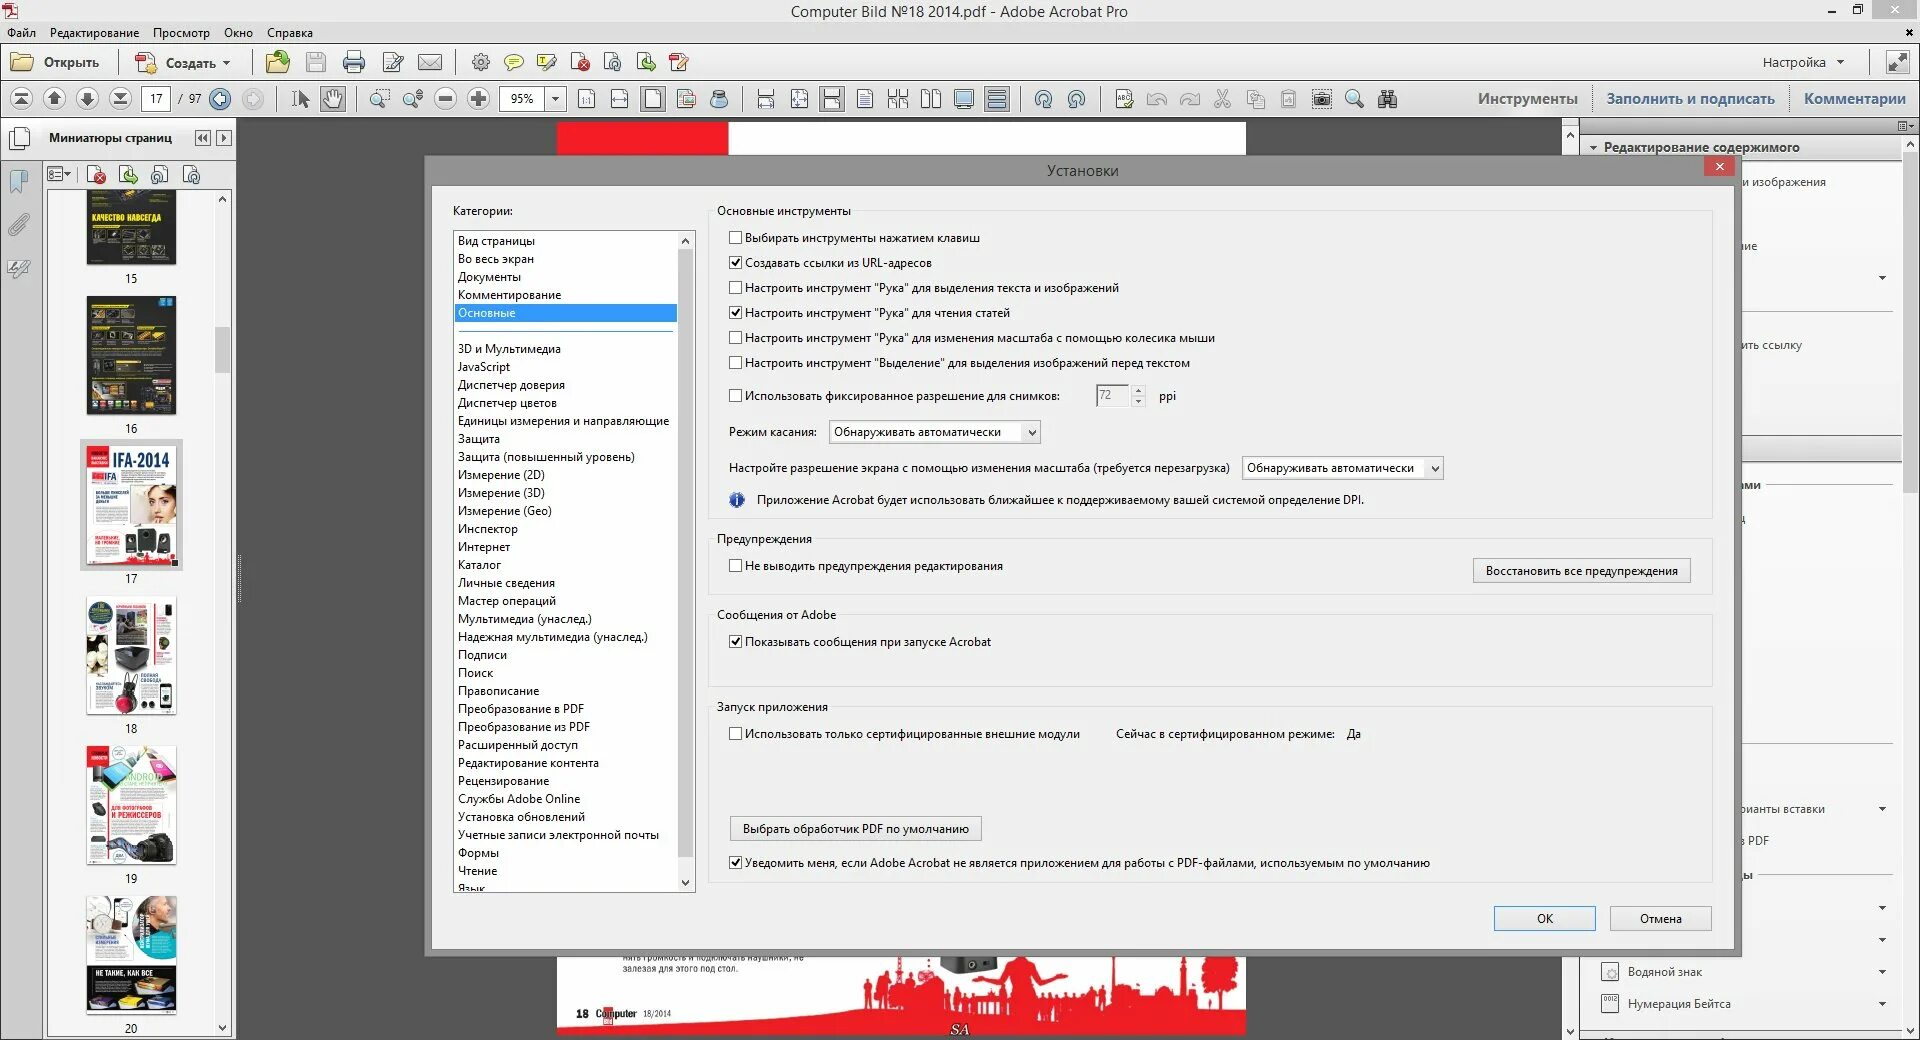Go to next page using the down arrow
The width and height of the screenshot is (1920, 1040).
(87, 99)
